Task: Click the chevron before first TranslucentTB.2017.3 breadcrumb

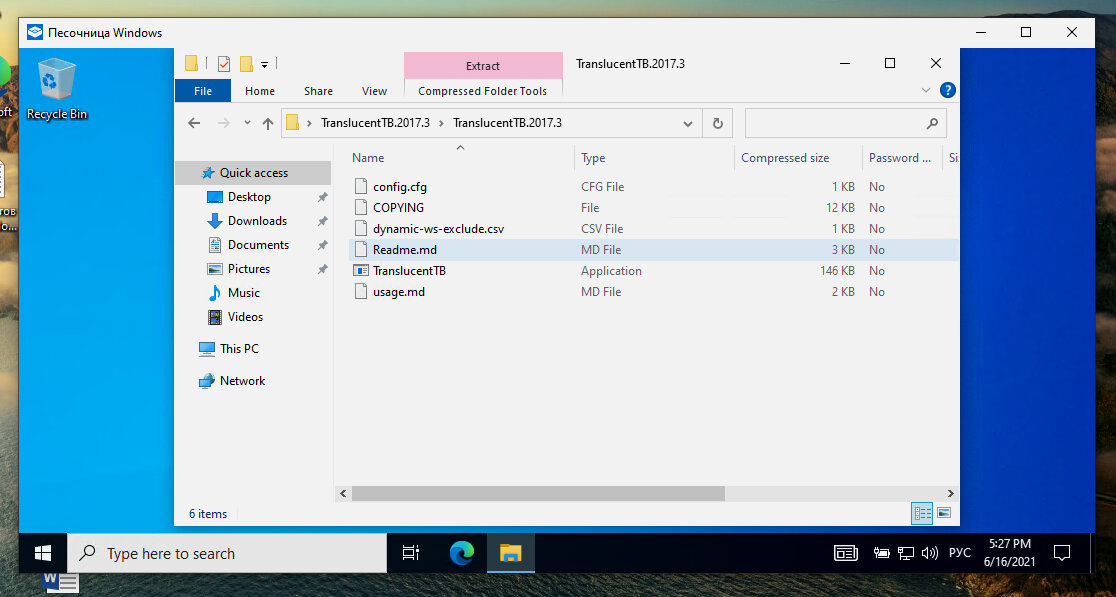Action: click(x=310, y=123)
